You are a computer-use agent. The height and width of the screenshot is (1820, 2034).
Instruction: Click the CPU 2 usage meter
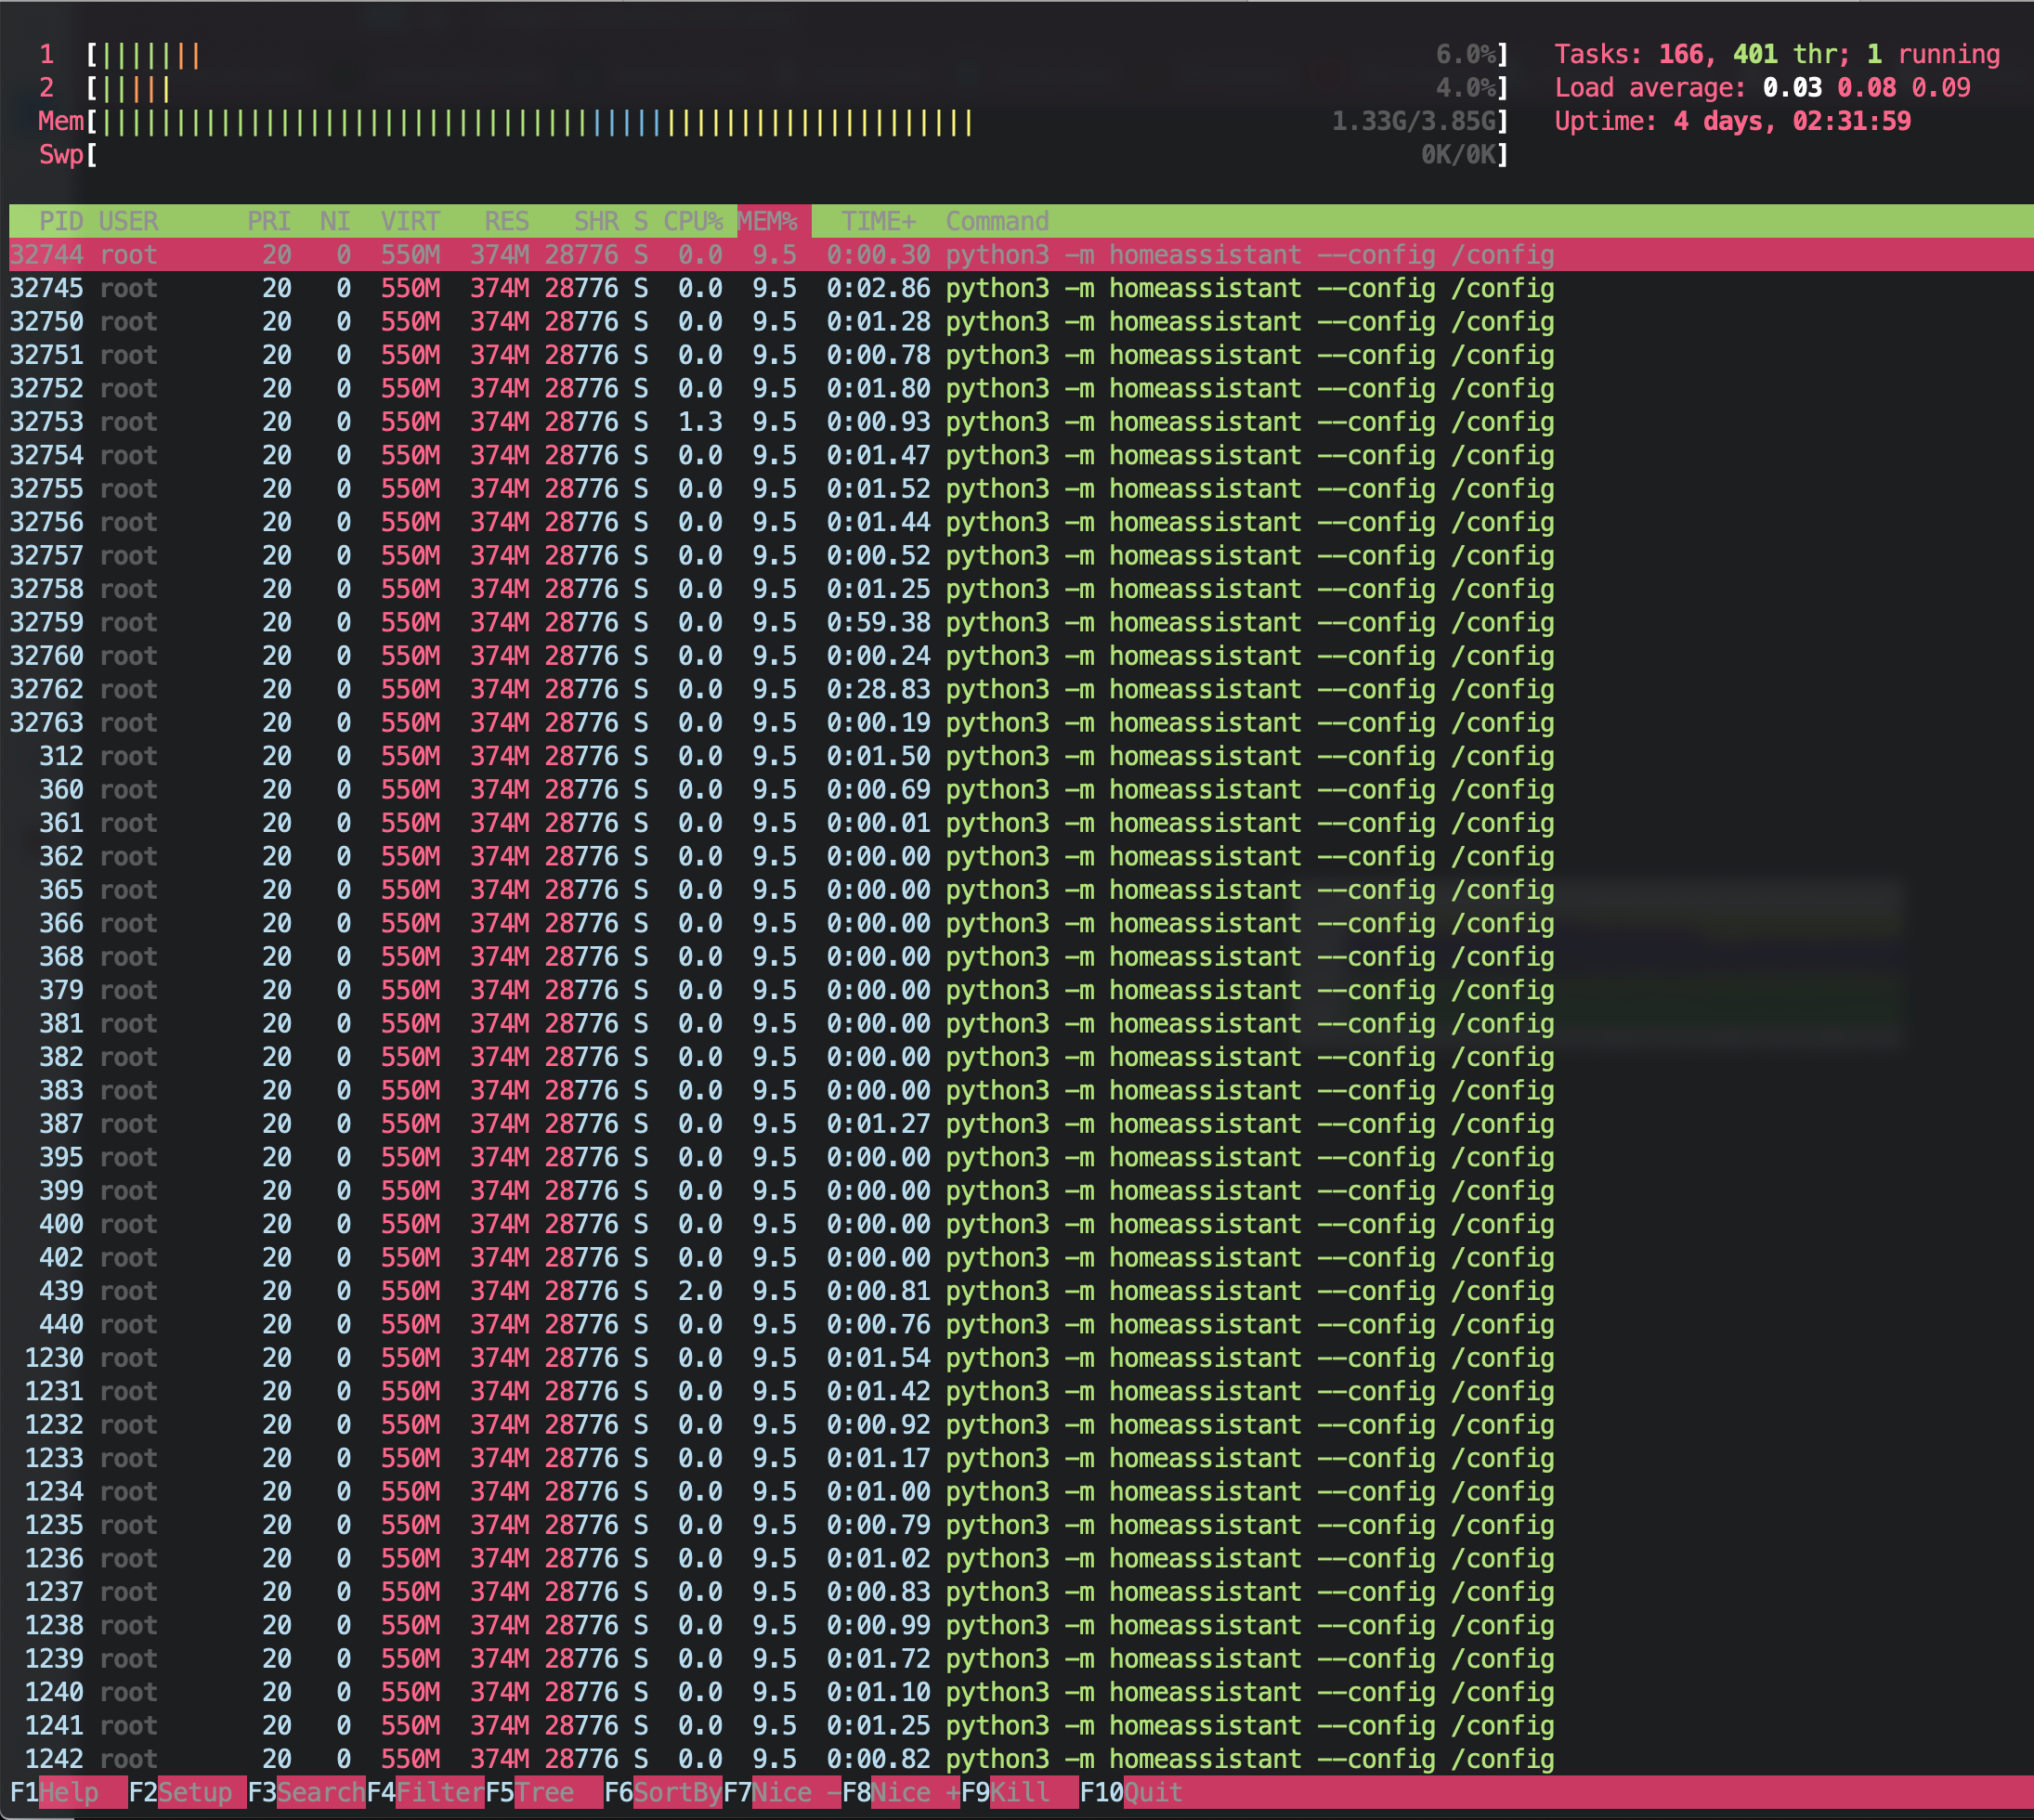click(x=773, y=88)
